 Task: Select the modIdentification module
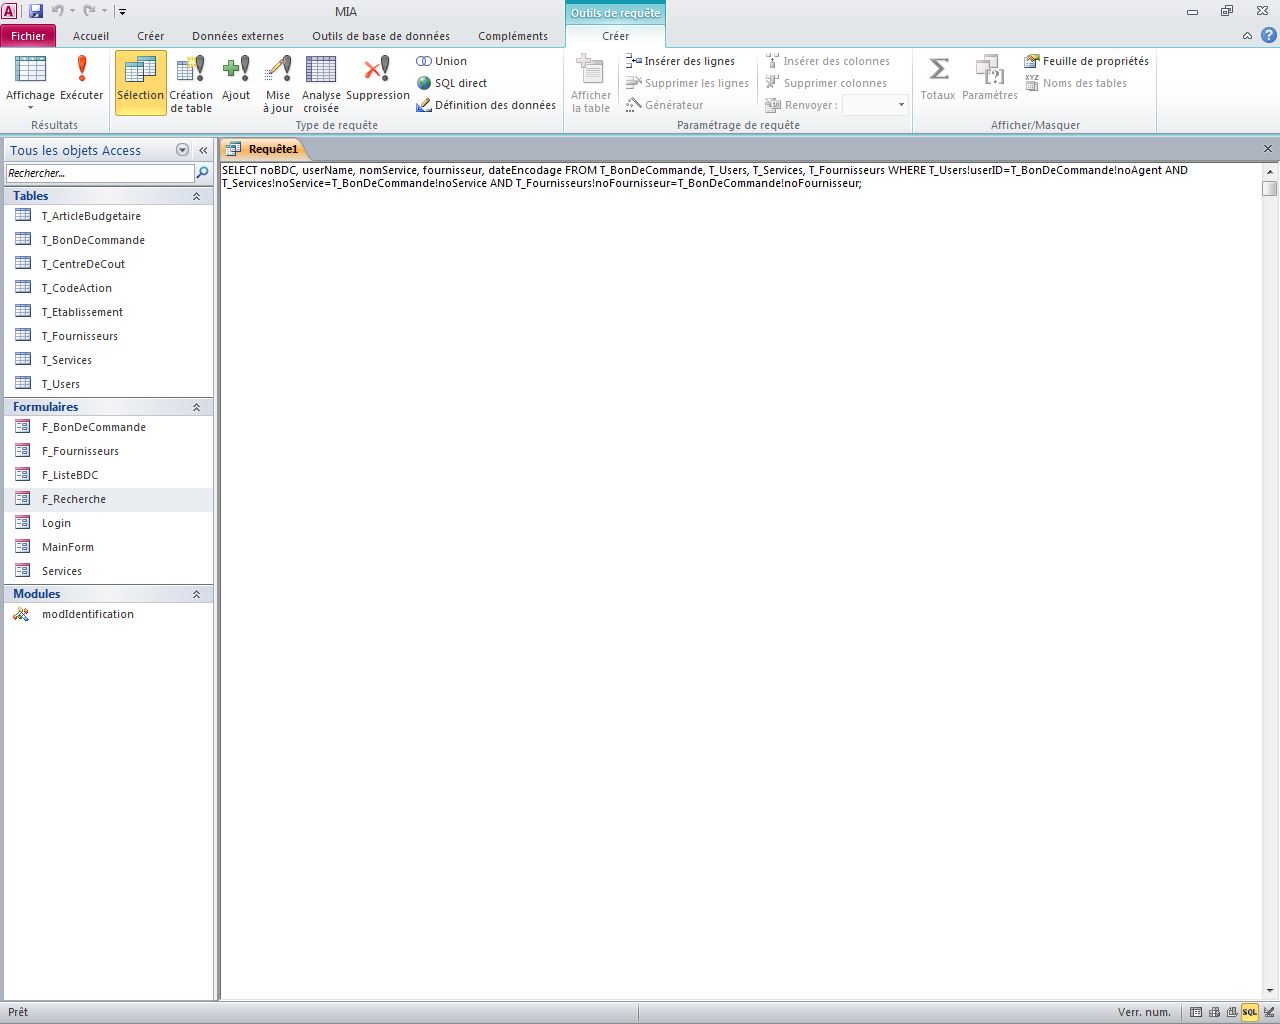(x=108, y=614)
